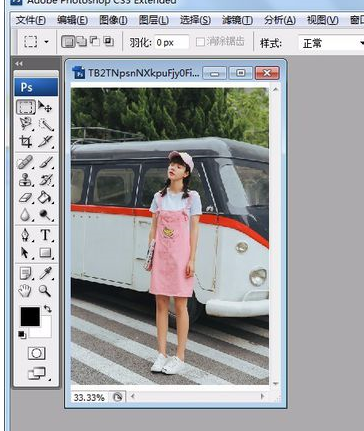Toggle Quick Mask mode button

(37, 353)
